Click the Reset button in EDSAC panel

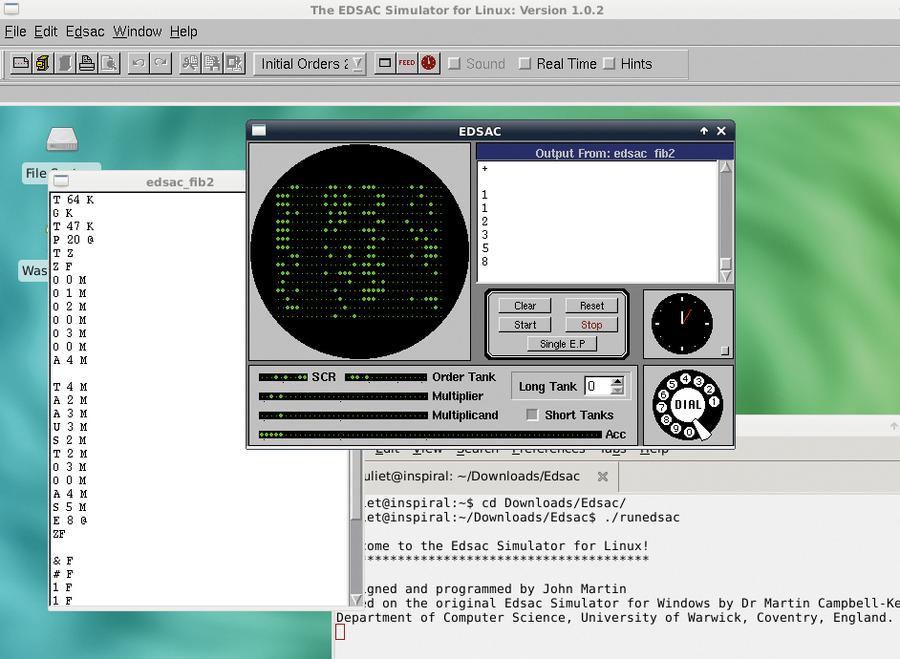tap(591, 306)
